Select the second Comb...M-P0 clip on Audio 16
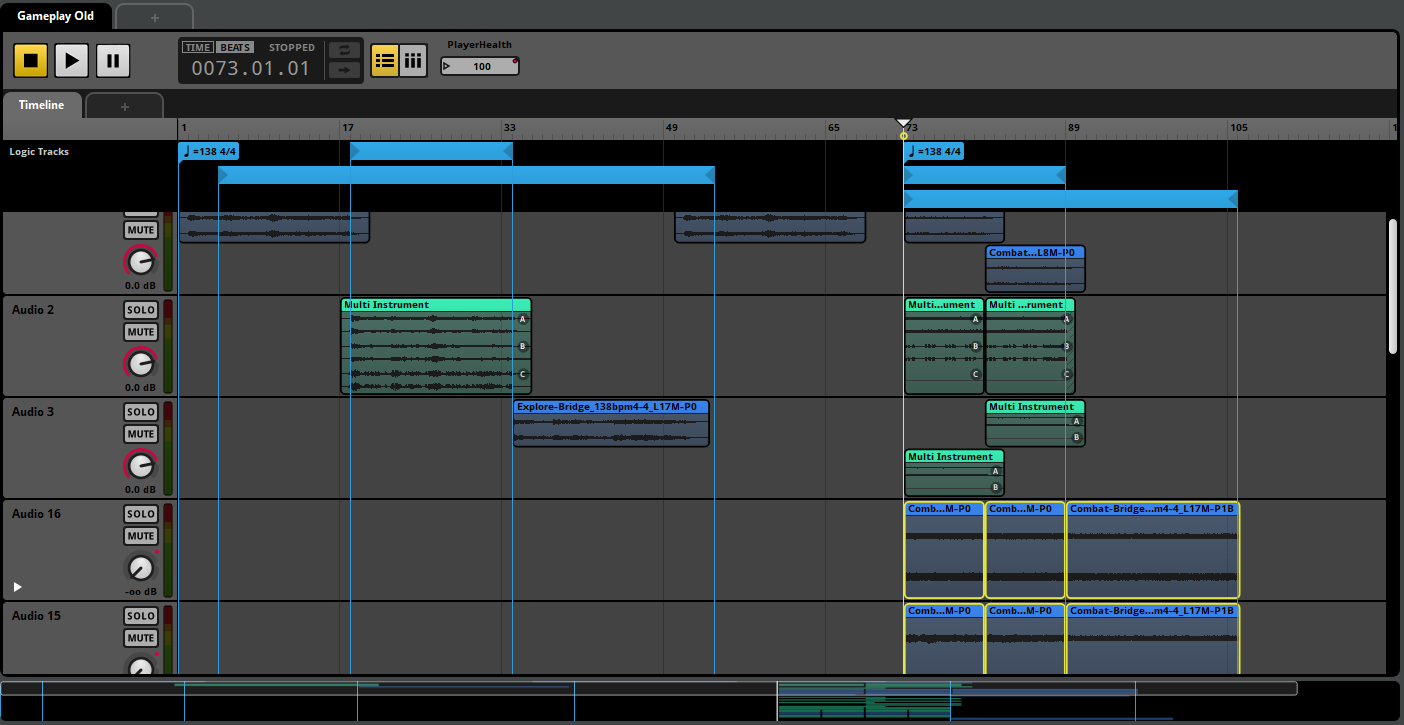Screen dimensions: 1404x725 [x=1025, y=550]
